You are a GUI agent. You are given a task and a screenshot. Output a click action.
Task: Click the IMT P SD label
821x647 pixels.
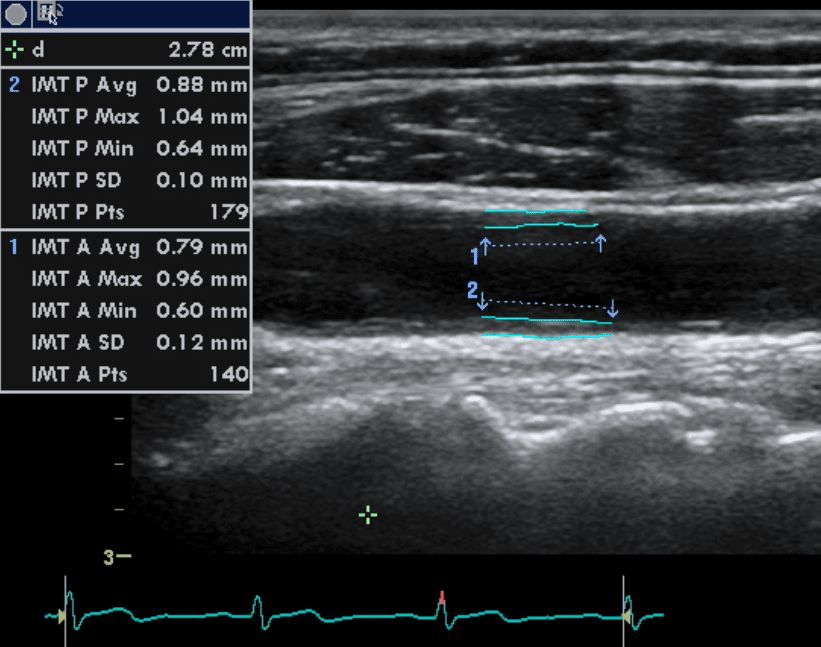(76, 180)
